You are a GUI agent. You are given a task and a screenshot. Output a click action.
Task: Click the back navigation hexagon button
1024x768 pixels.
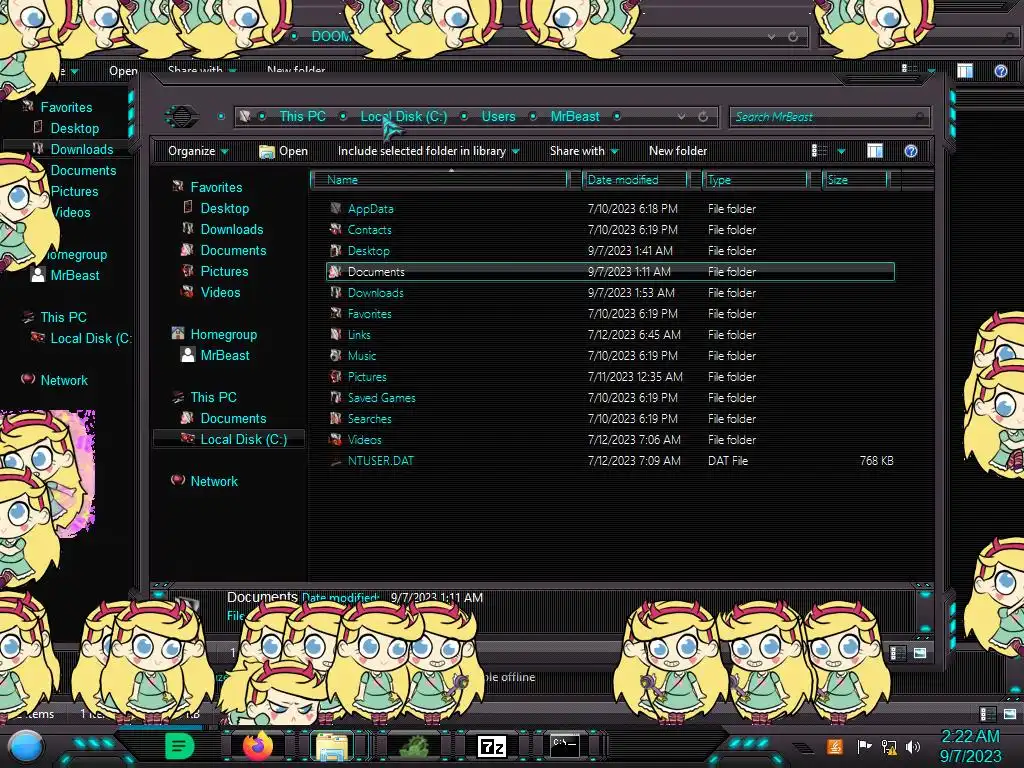tap(182, 116)
